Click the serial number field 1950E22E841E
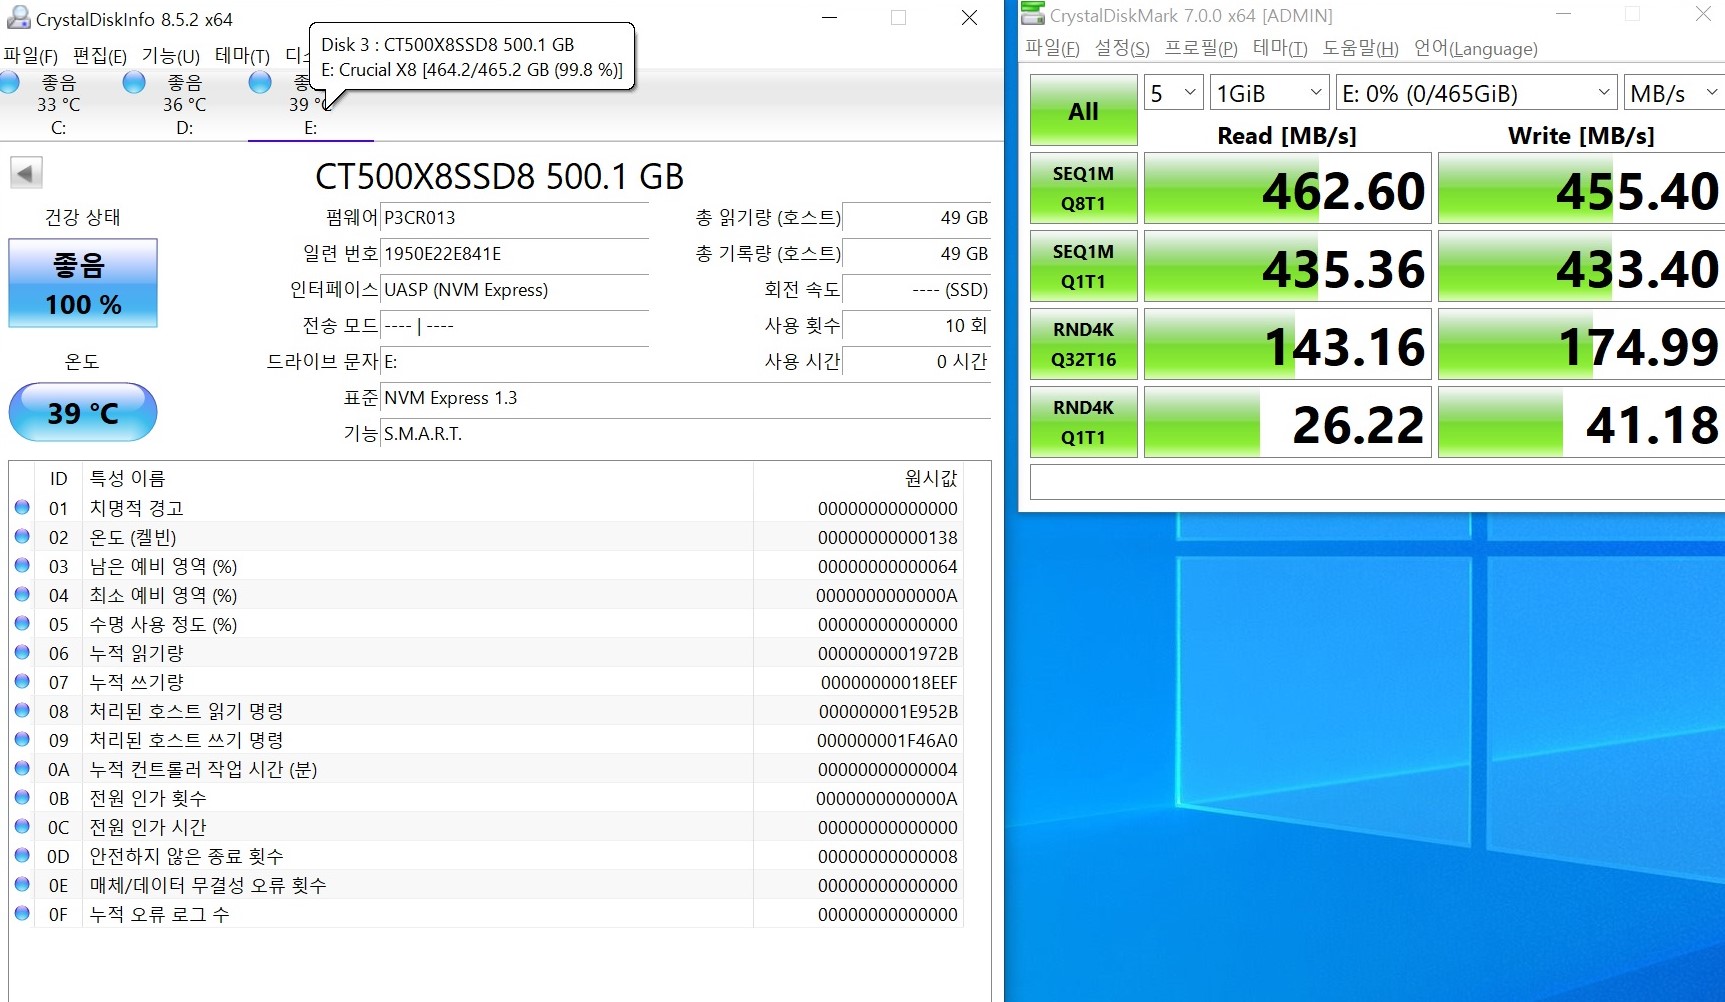 coord(515,254)
